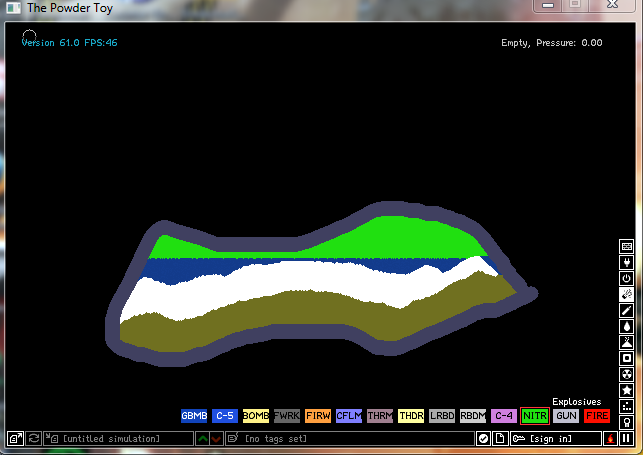Select the red FIRE element
This screenshot has width=643, height=455.
pos(597,415)
